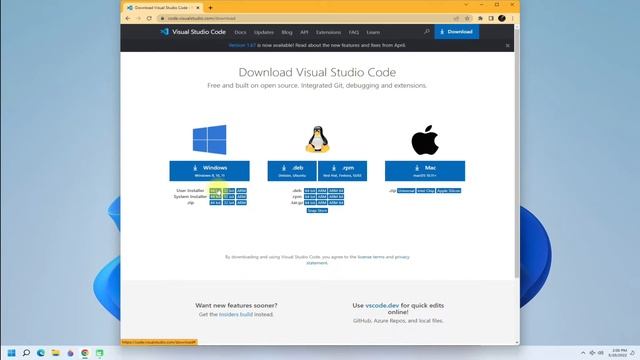The image size is (640, 360).
Task: Open a new browser tab
Action: [x=210, y=7]
